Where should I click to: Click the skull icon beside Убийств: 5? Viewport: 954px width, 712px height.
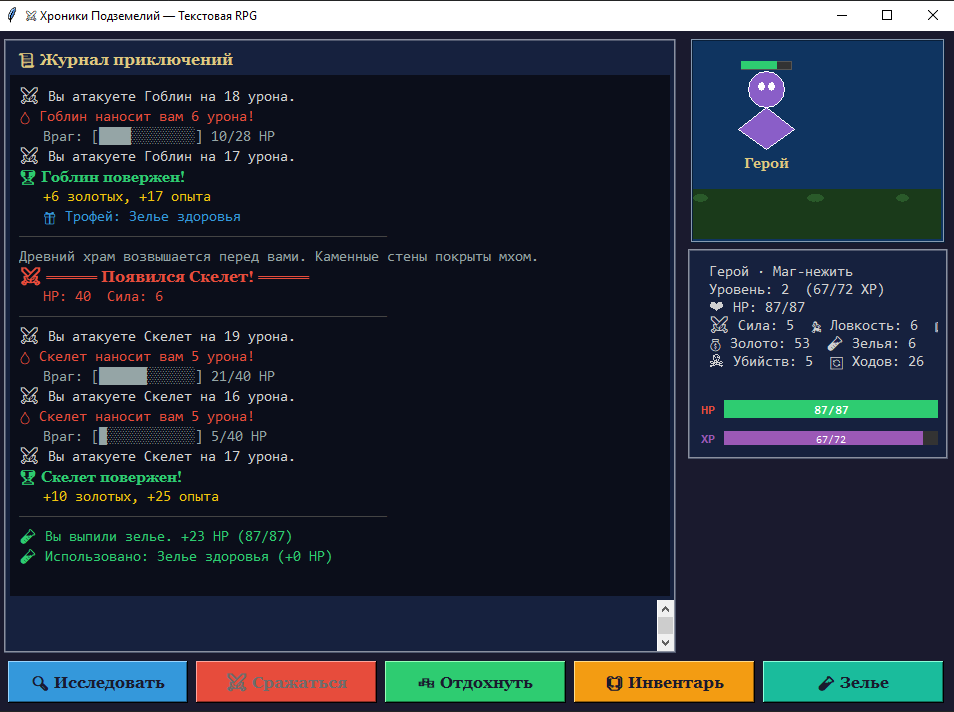[716, 362]
